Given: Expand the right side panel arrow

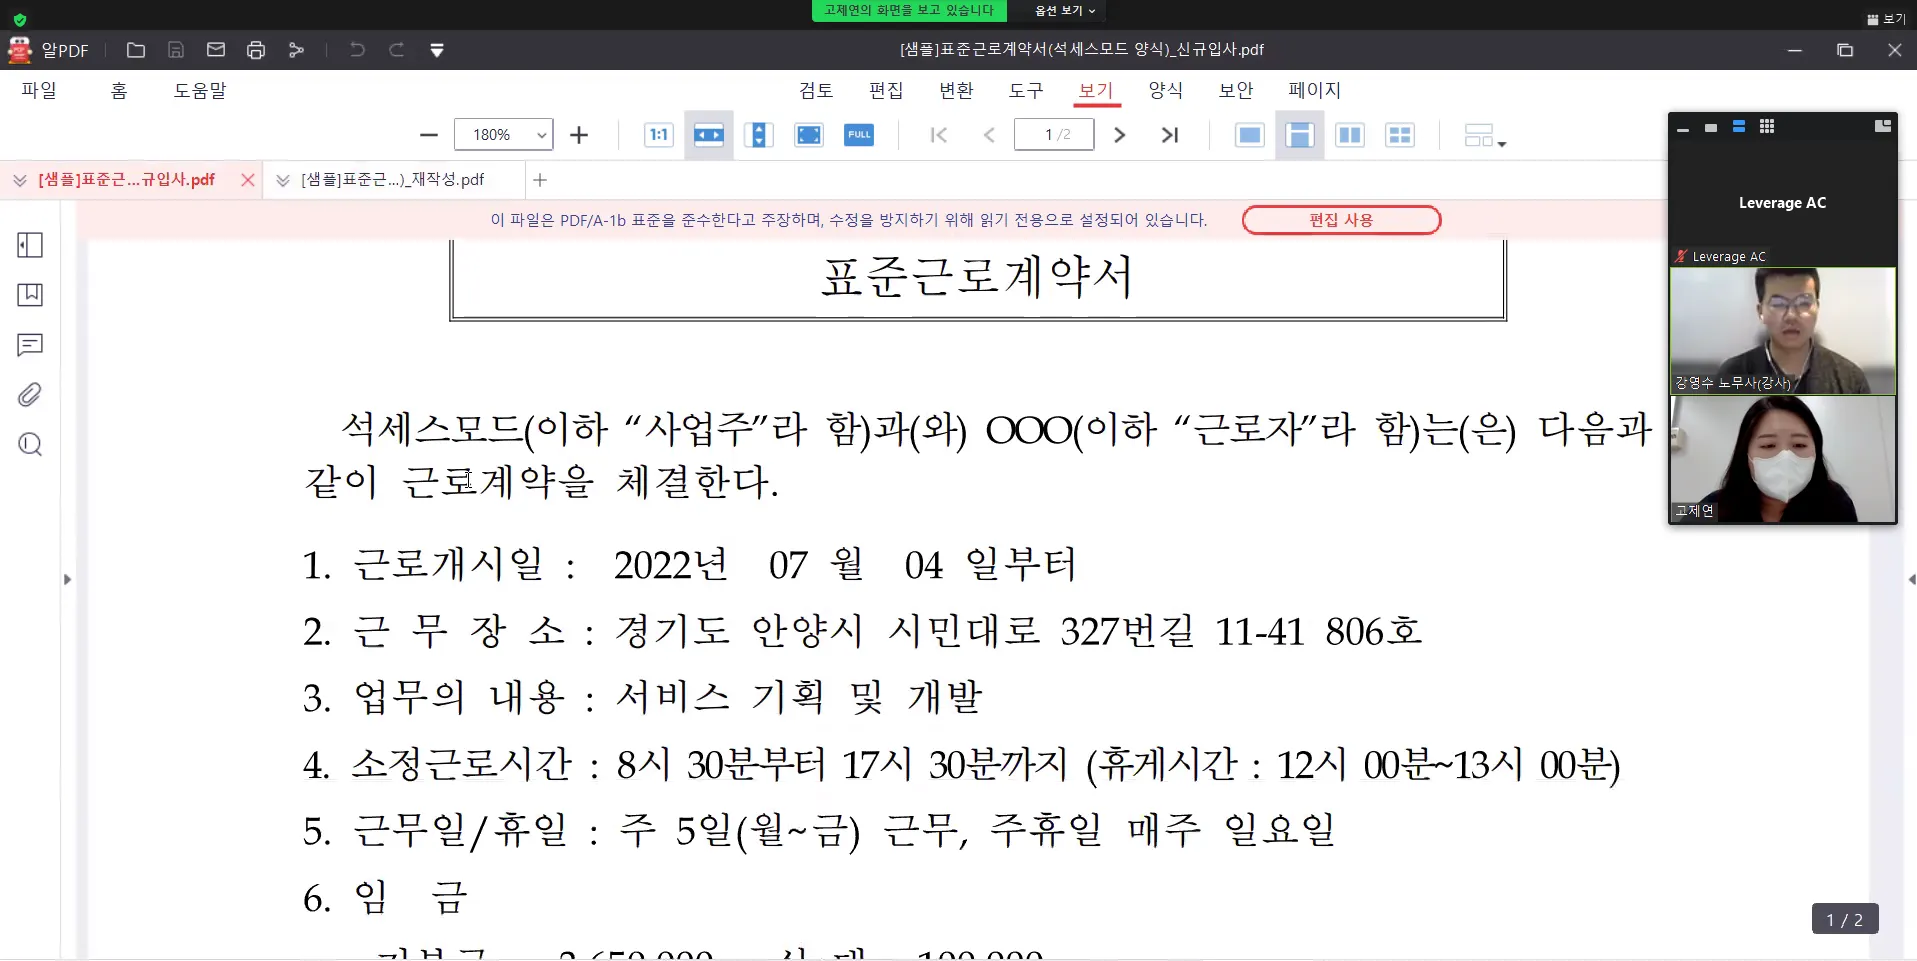Looking at the screenshot, I should [1911, 579].
